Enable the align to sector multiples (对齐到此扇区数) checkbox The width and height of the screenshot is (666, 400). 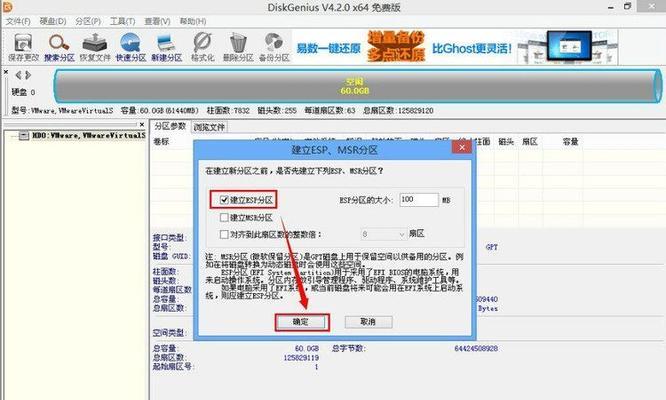tap(224, 234)
